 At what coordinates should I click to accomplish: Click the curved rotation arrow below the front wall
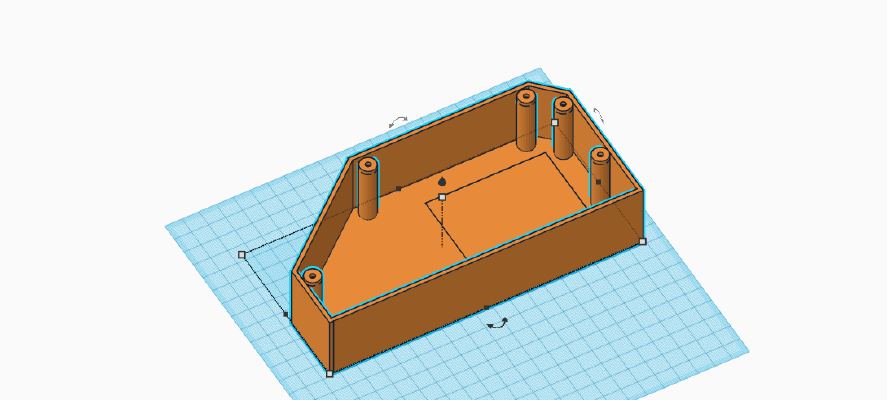tap(498, 324)
